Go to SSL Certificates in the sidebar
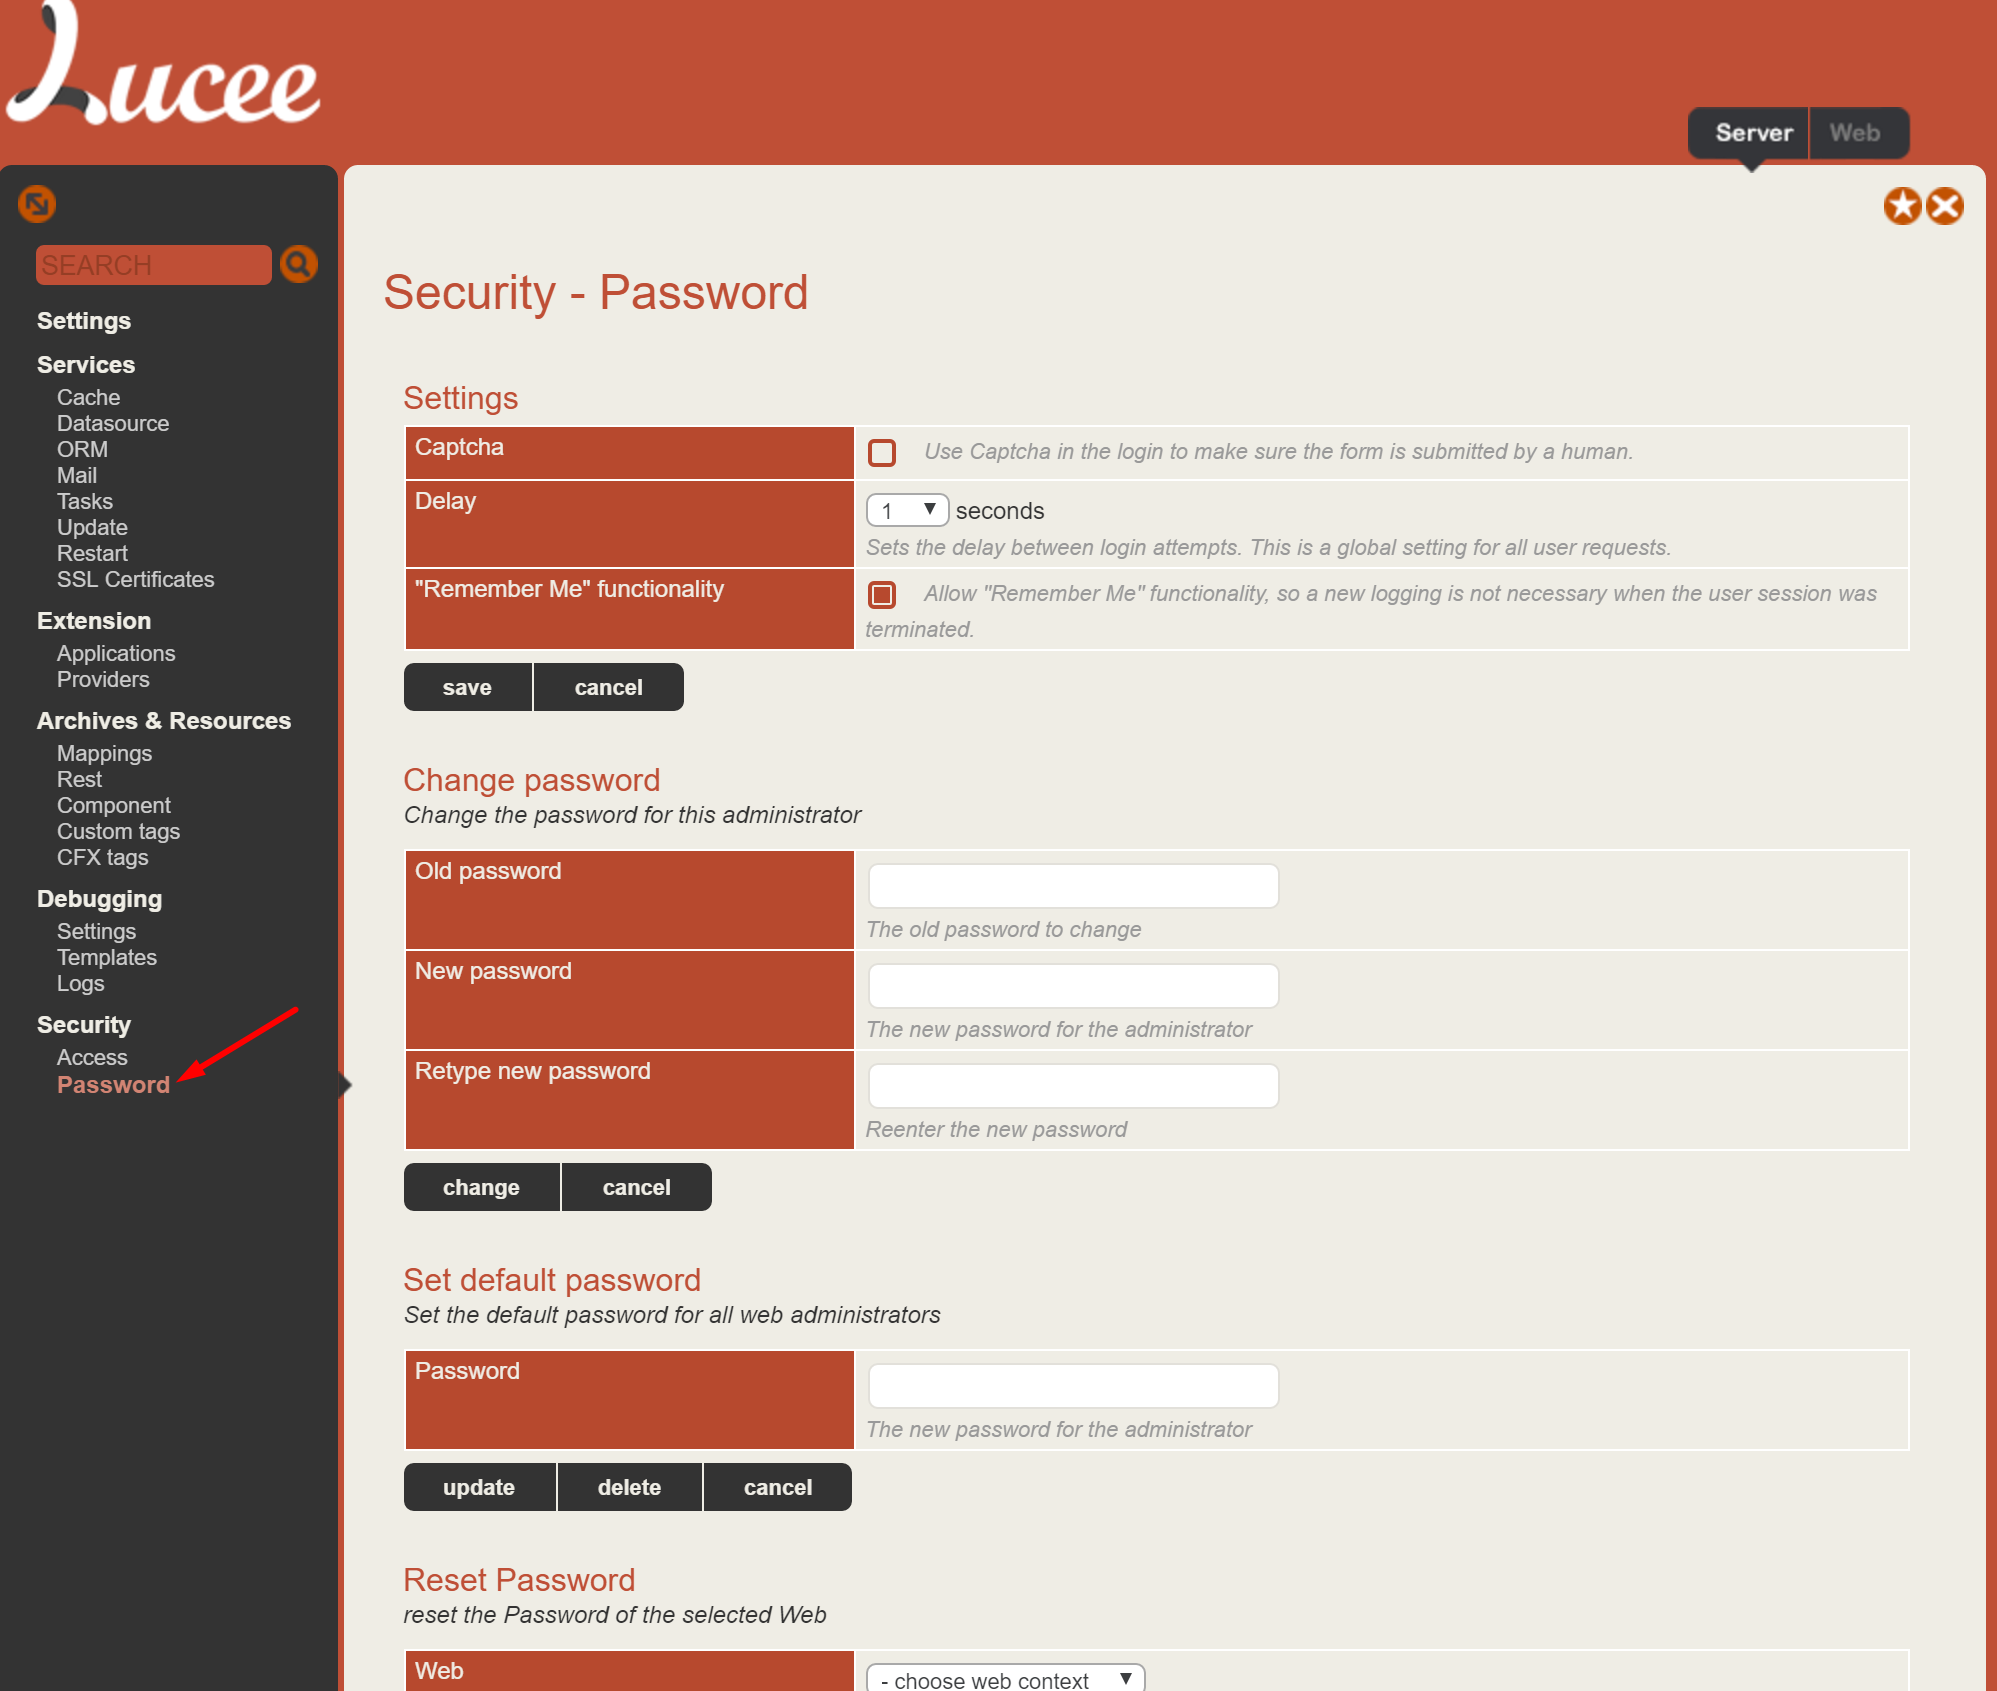The image size is (1997, 1691). tap(135, 579)
